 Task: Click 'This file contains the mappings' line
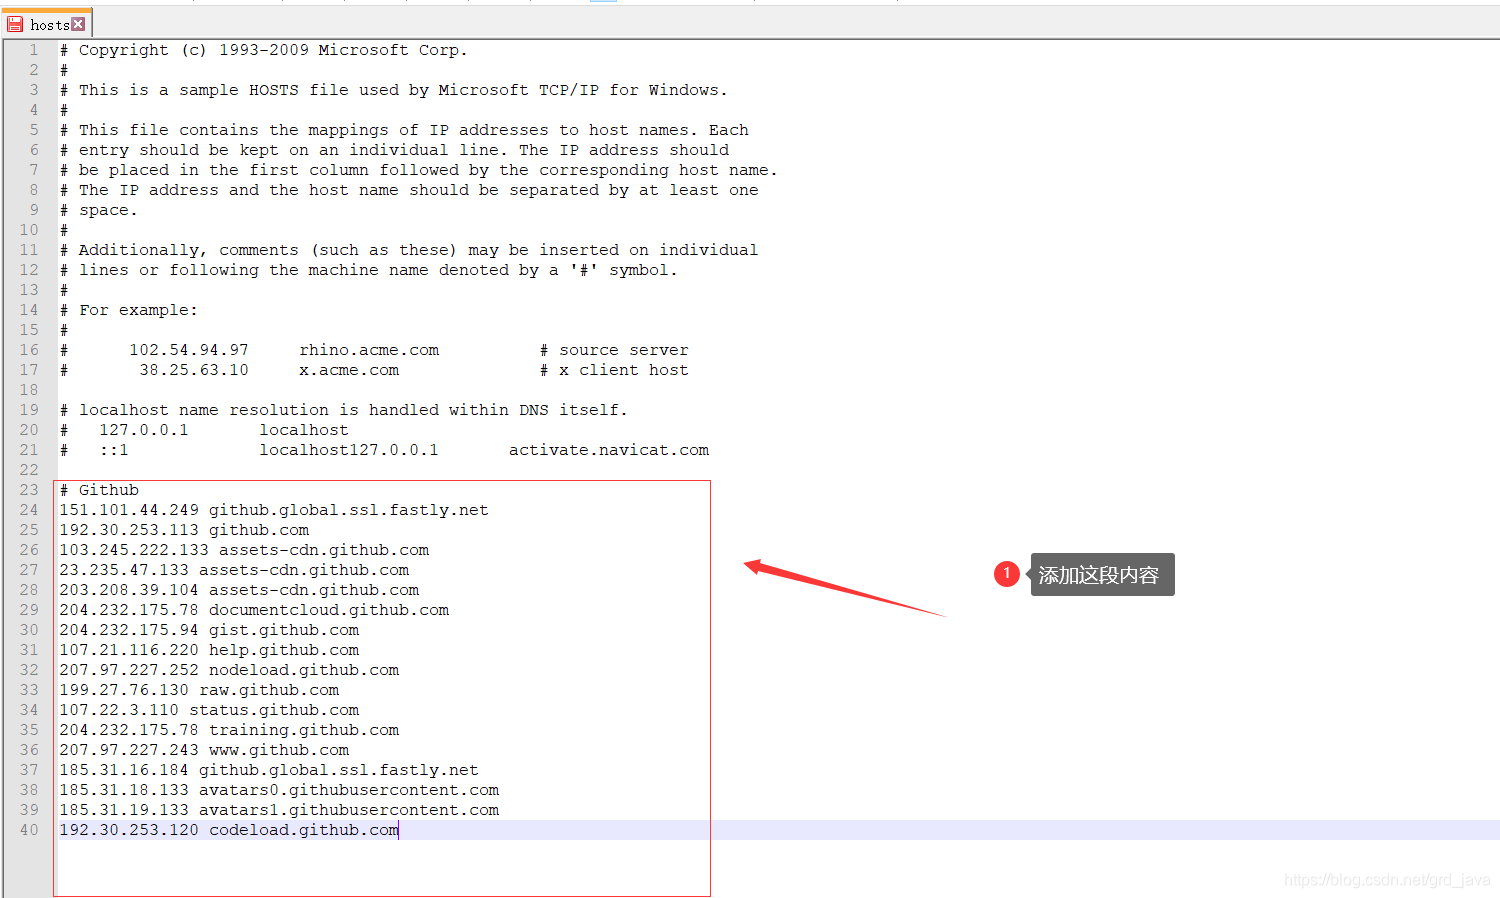pyautogui.click(x=404, y=130)
